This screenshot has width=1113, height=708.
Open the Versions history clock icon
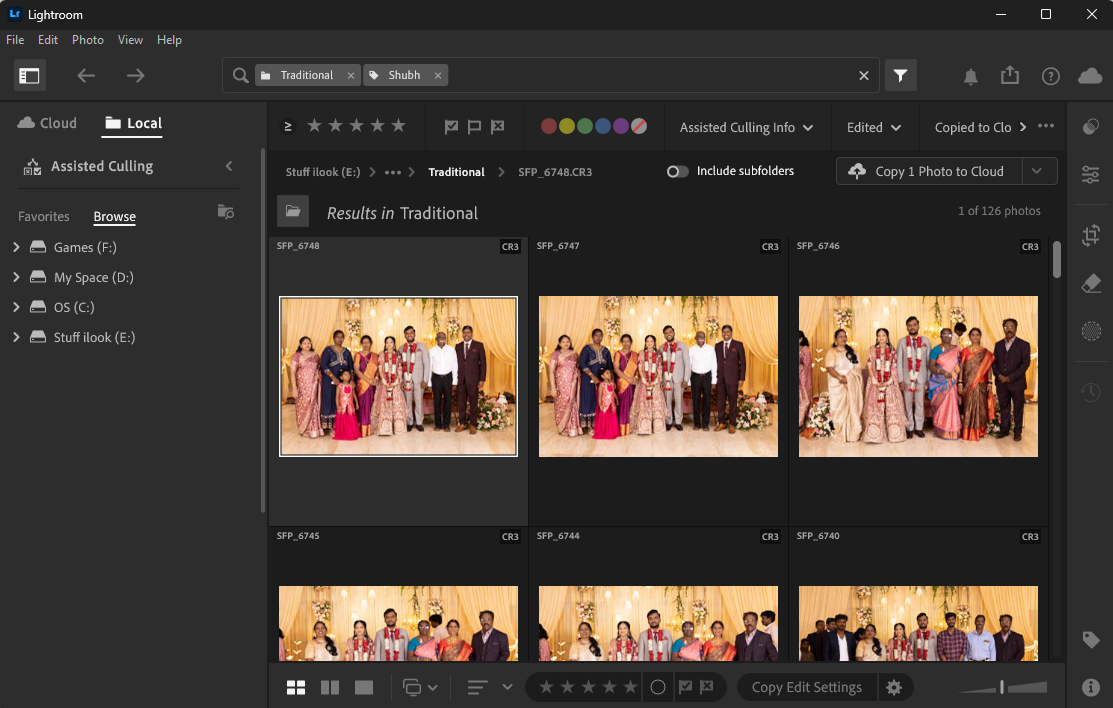pyautogui.click(x=1091, y=392)
